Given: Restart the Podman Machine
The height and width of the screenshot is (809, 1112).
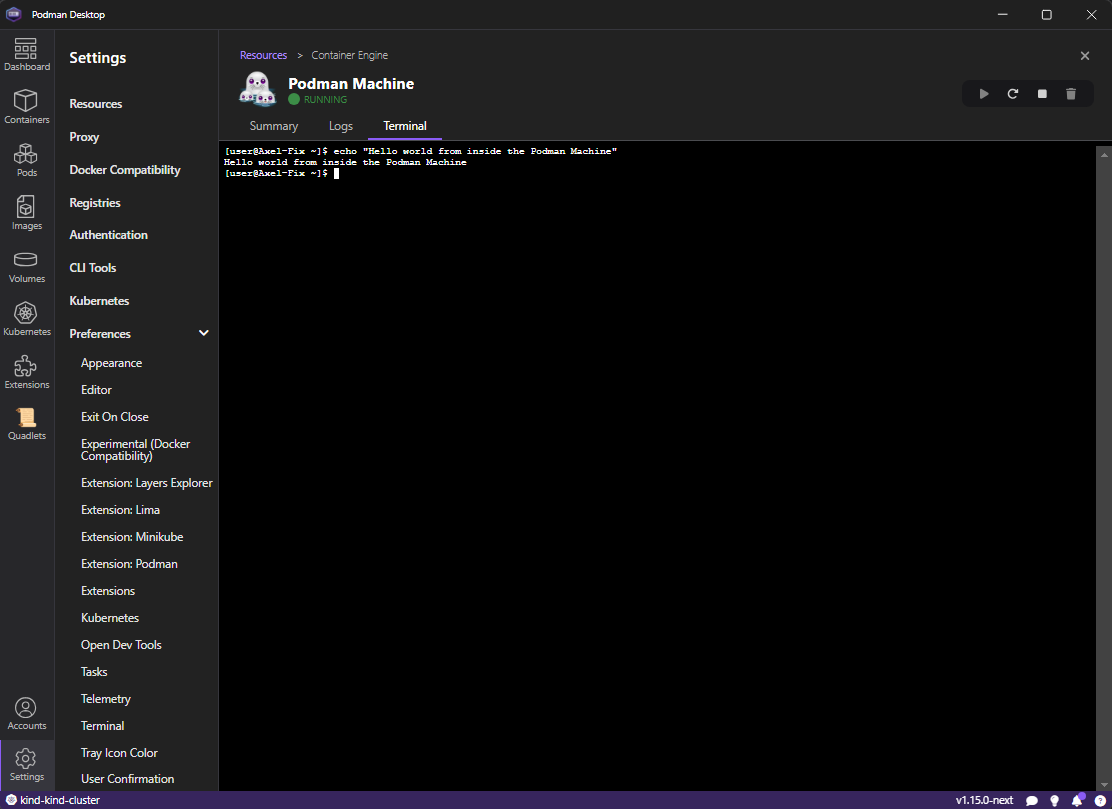Looking at the screenshot, I should tap(1013, 93).
